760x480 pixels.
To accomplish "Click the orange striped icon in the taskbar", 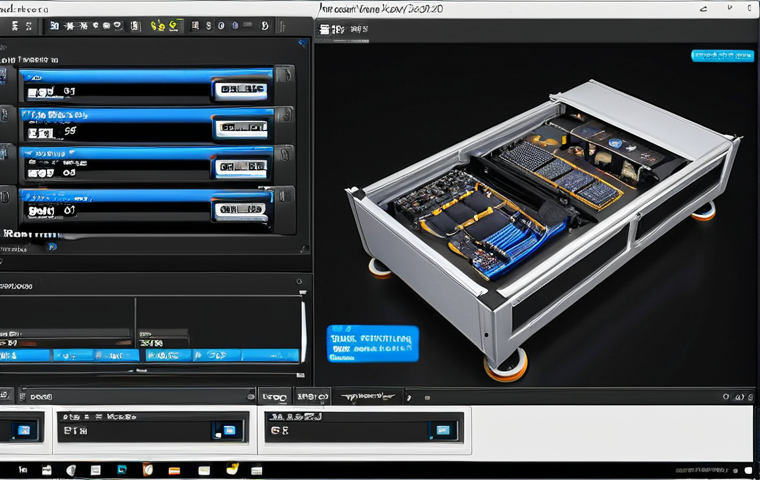I will pyautogui.click(x=174, y=470).
